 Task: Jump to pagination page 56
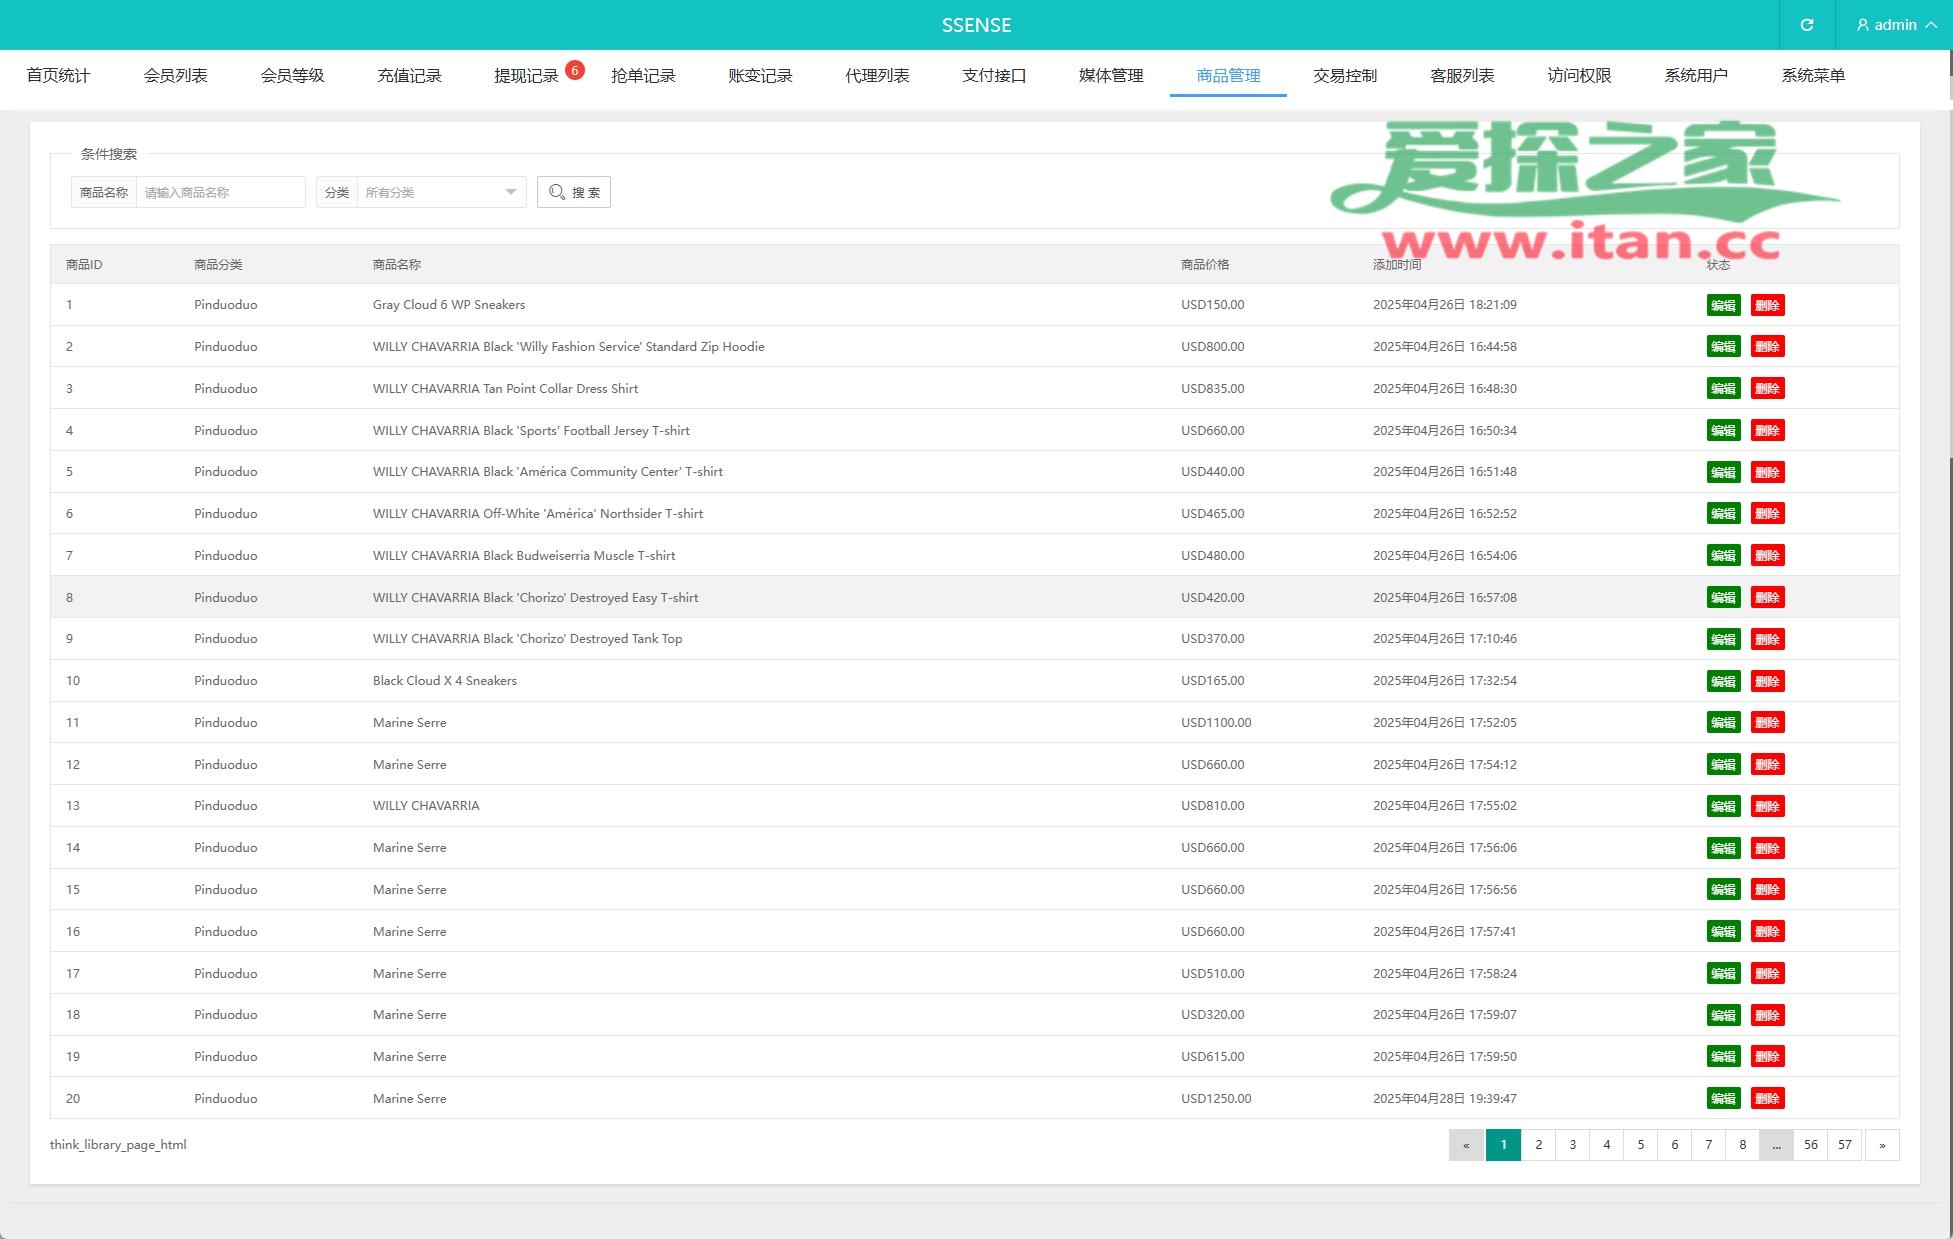tap(1811, 1145)
